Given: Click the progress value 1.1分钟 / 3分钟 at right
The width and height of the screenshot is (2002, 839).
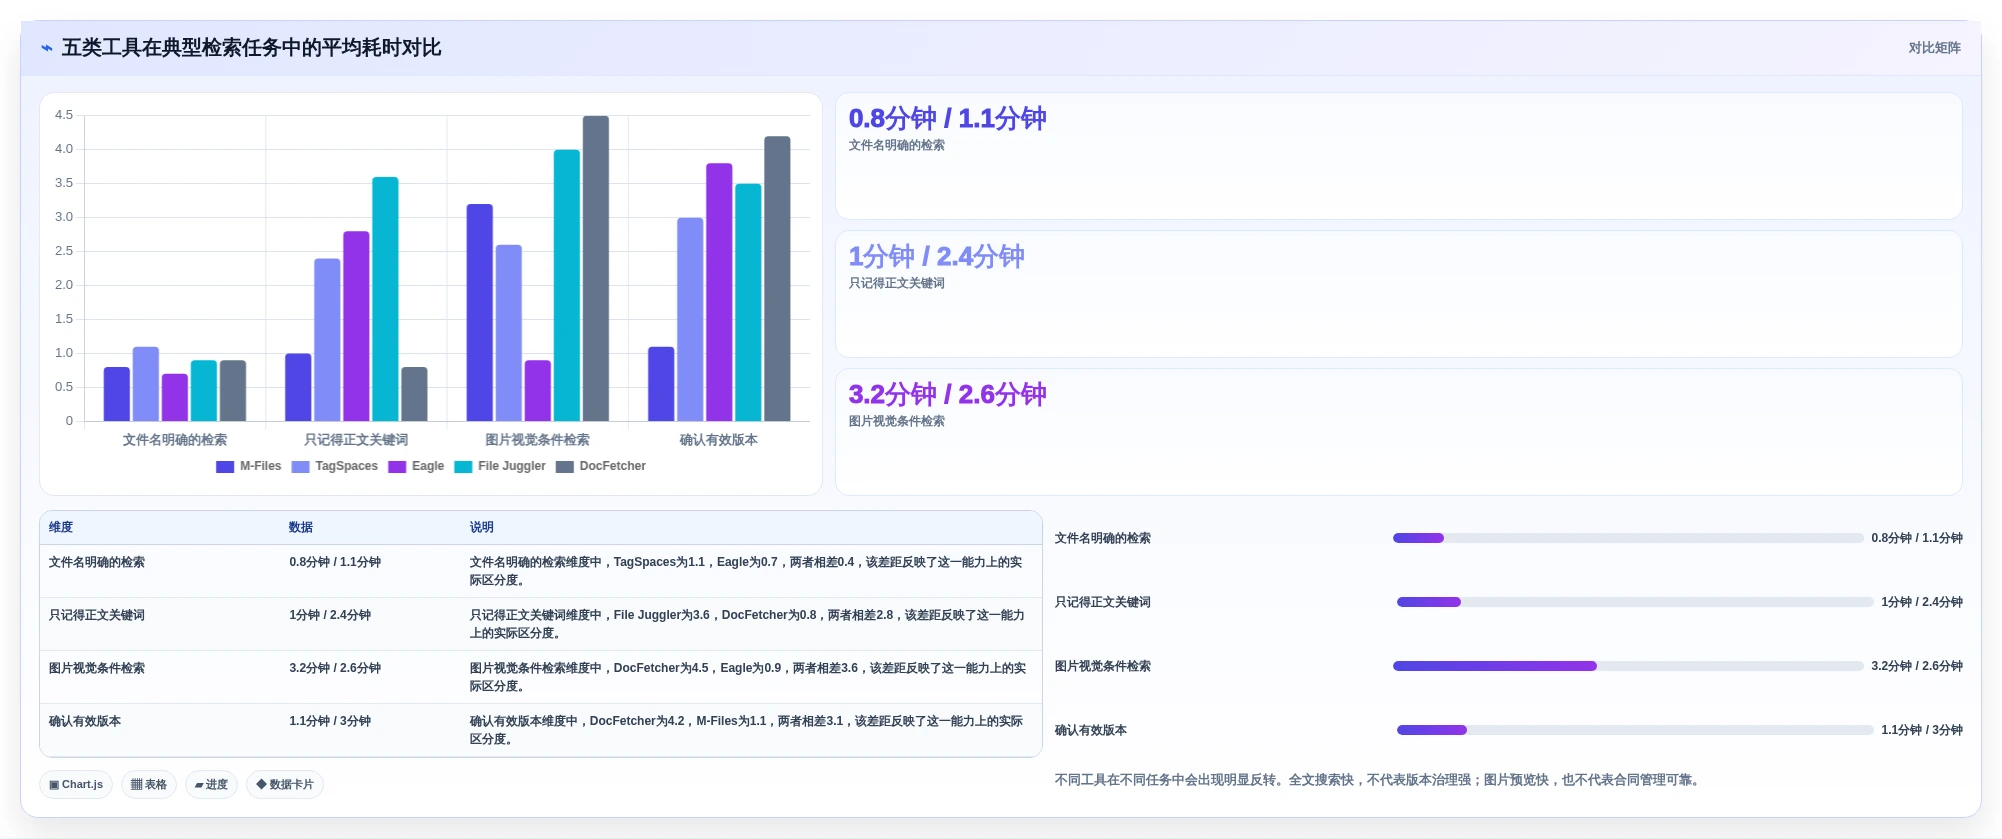Looking at the screenshot, I should (x=1921, y=730).
